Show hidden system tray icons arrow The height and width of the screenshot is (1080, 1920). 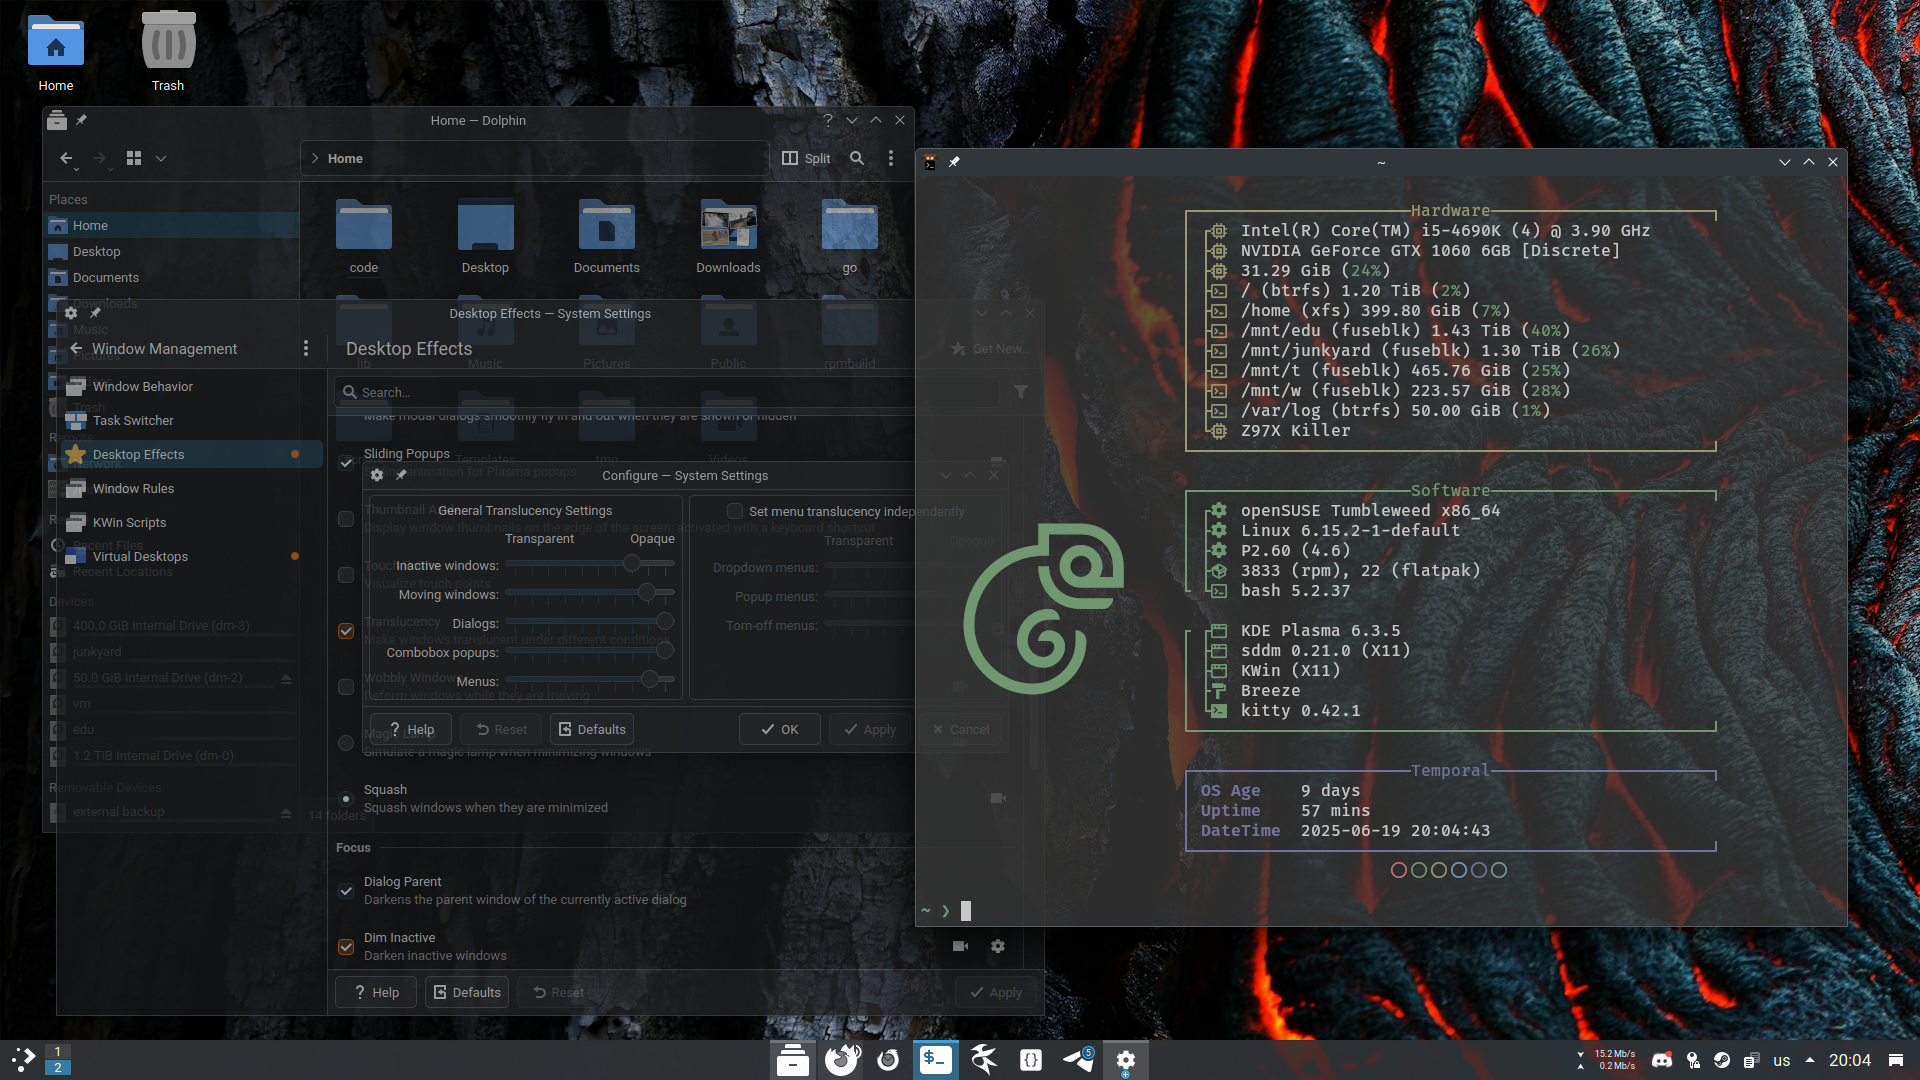click(1810, 1060)
